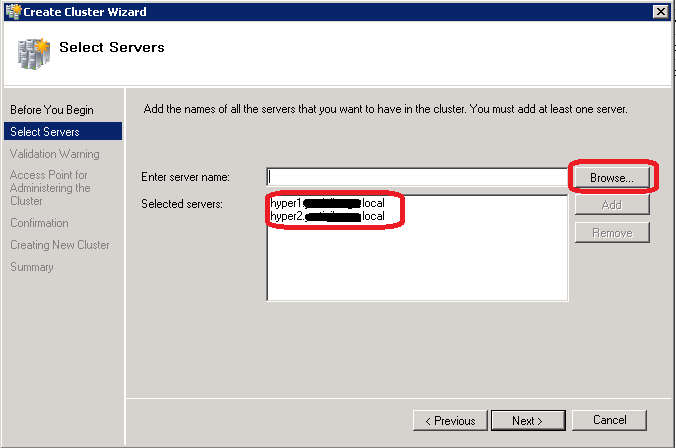
Task: Close the Create Cluster Wizard window
Action: click(659, 11)
